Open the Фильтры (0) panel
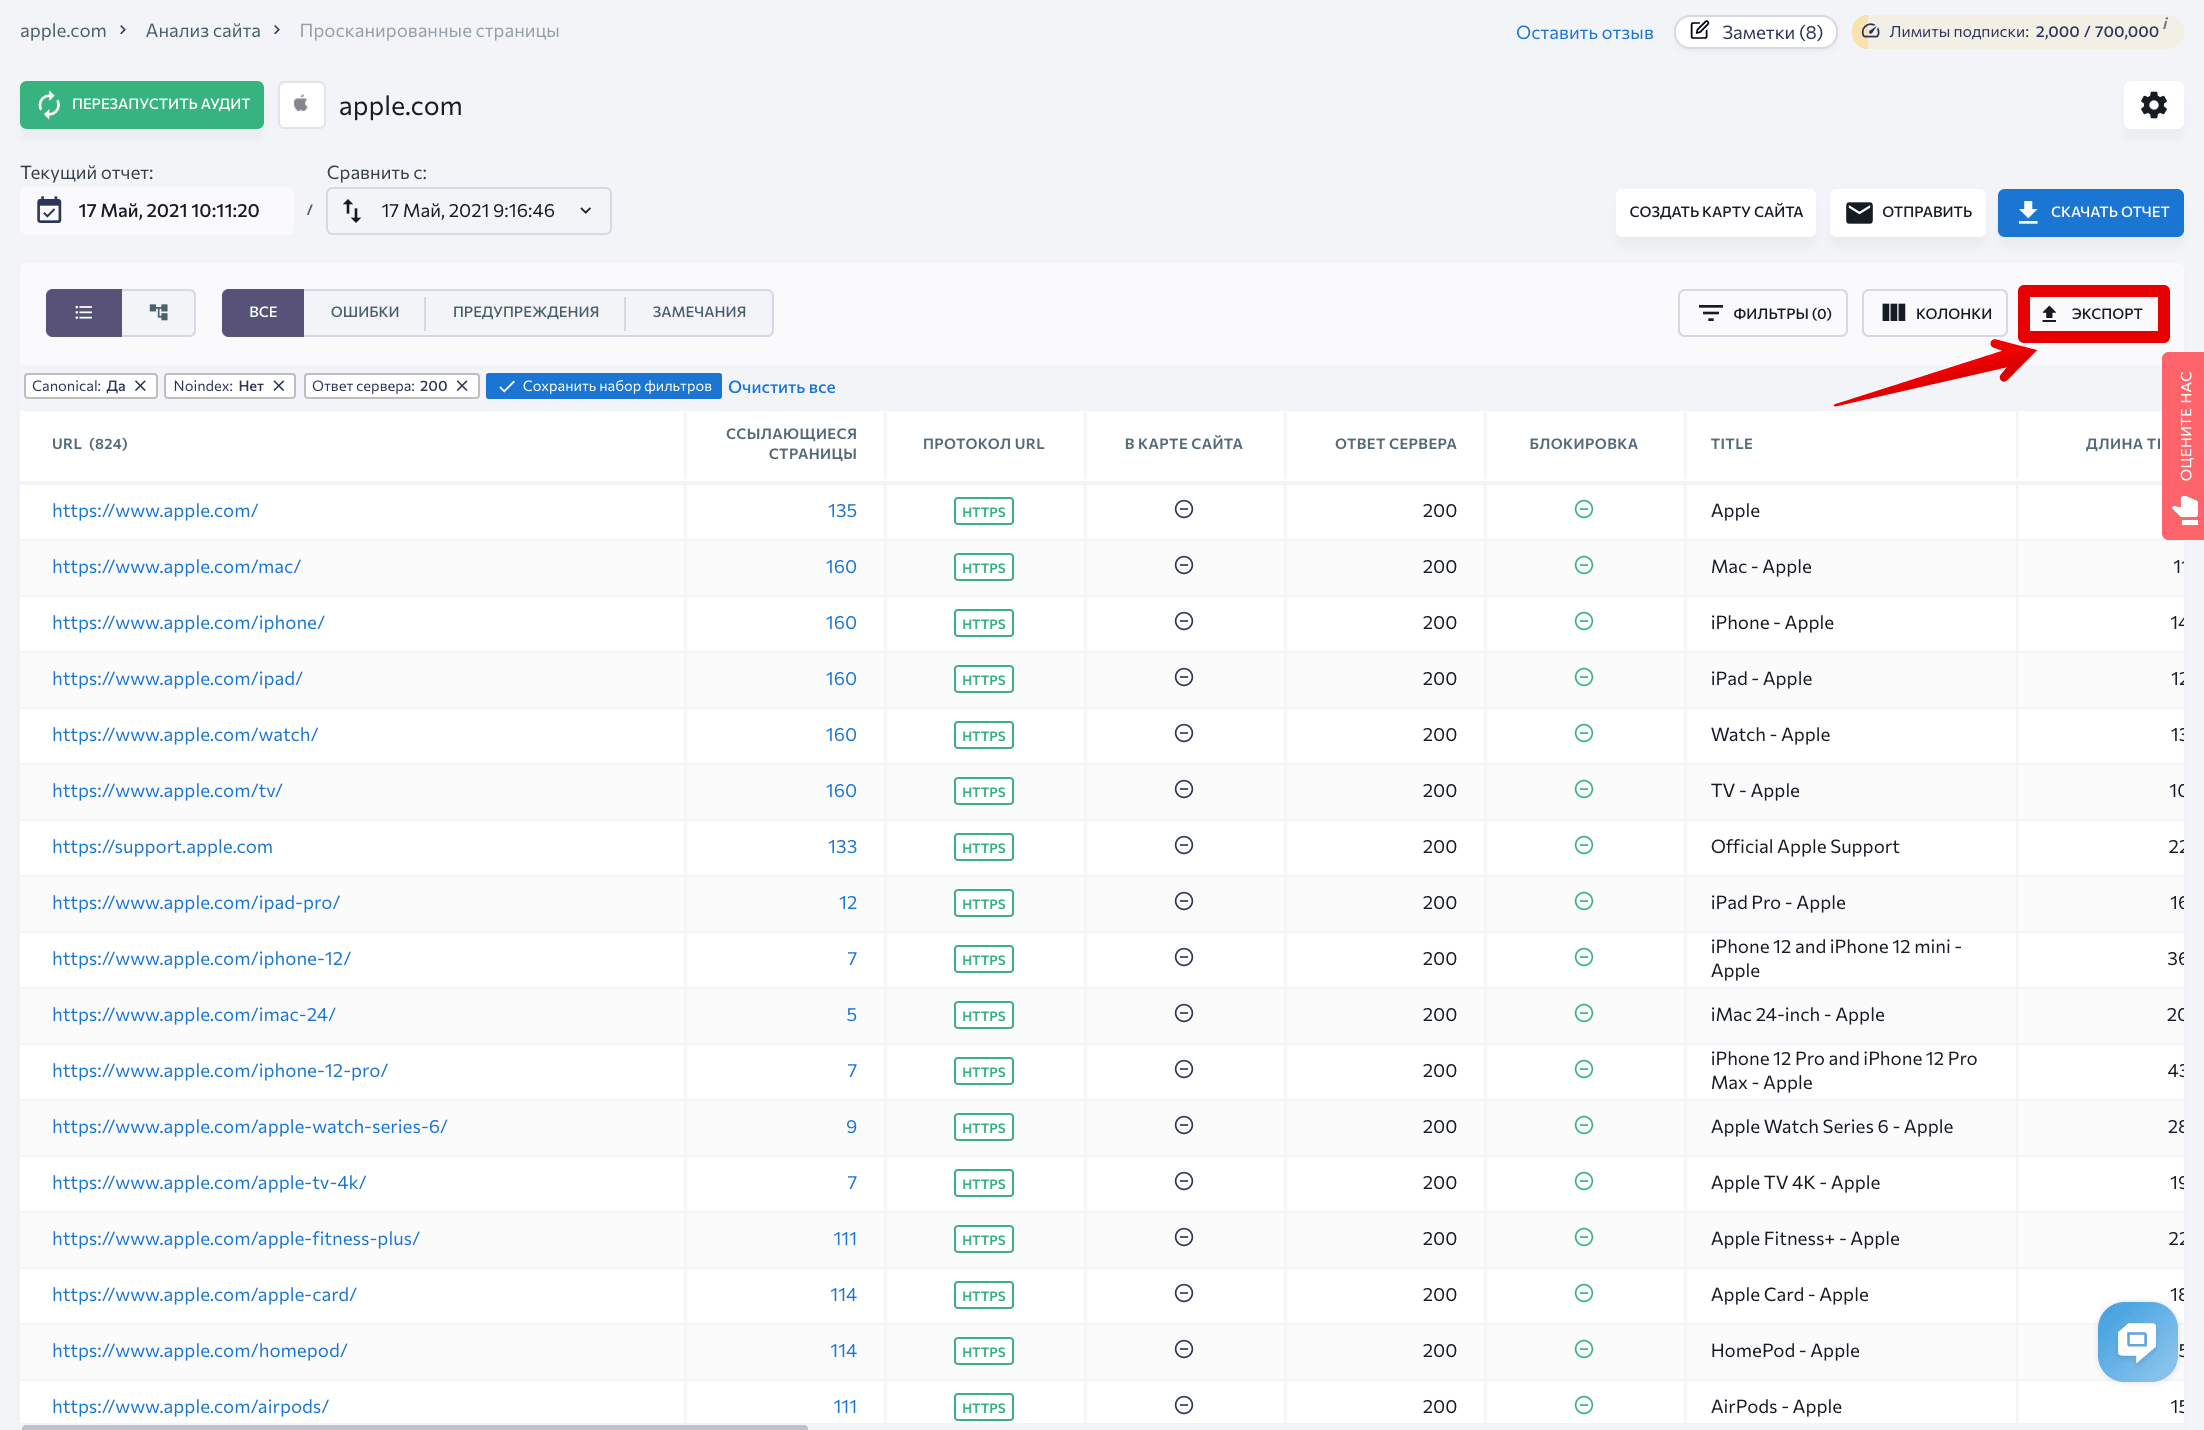This screenshot has width=2204, height=1430. 1763,313
